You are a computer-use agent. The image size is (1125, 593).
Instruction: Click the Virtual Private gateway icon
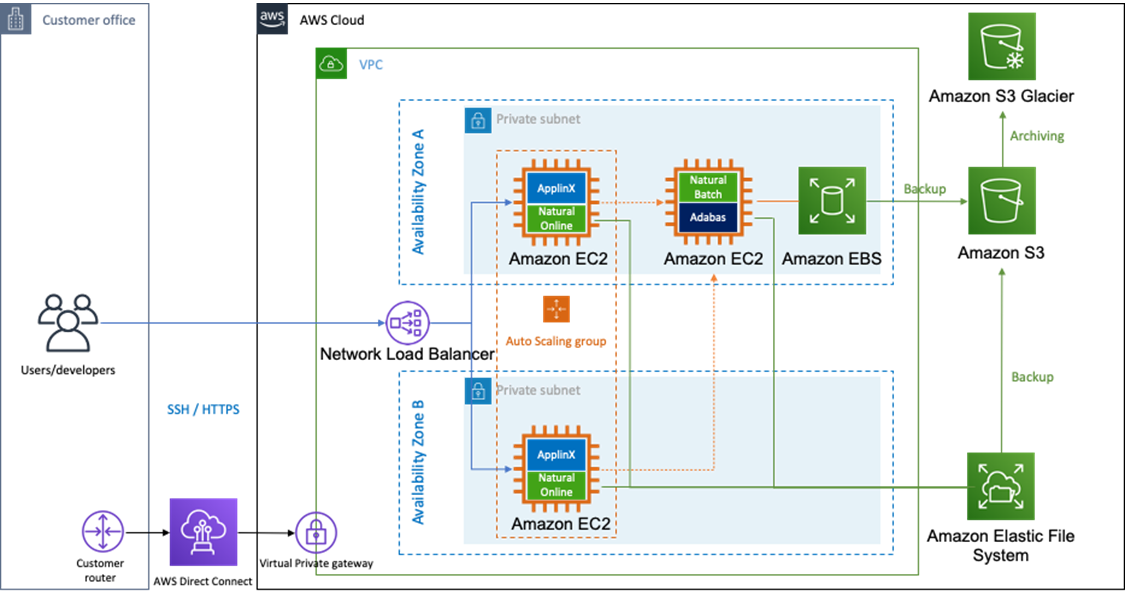point(316,533)
